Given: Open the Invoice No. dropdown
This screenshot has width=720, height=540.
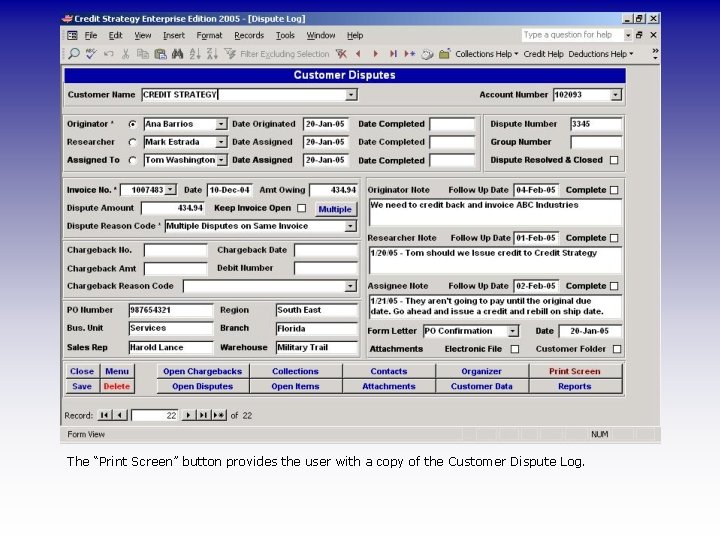Looking at the screenshot, I should (170, 190).
